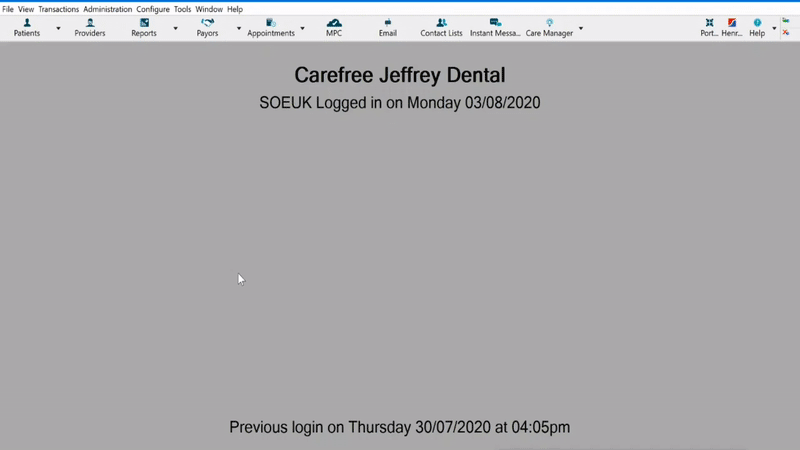Open the Window menu
The width and height of the screenshot is (800, 450).
pyautogui.click(x=209, y=9)
